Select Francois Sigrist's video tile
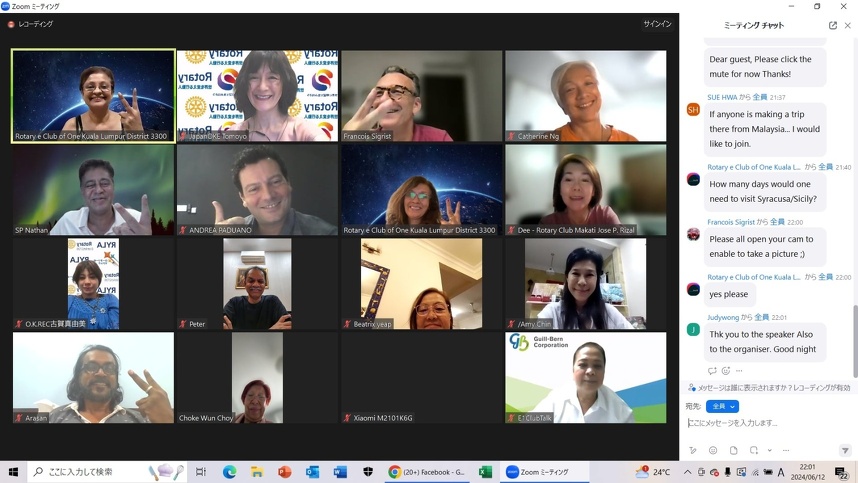This screenshot has width=858, height=483. point(421,96)
